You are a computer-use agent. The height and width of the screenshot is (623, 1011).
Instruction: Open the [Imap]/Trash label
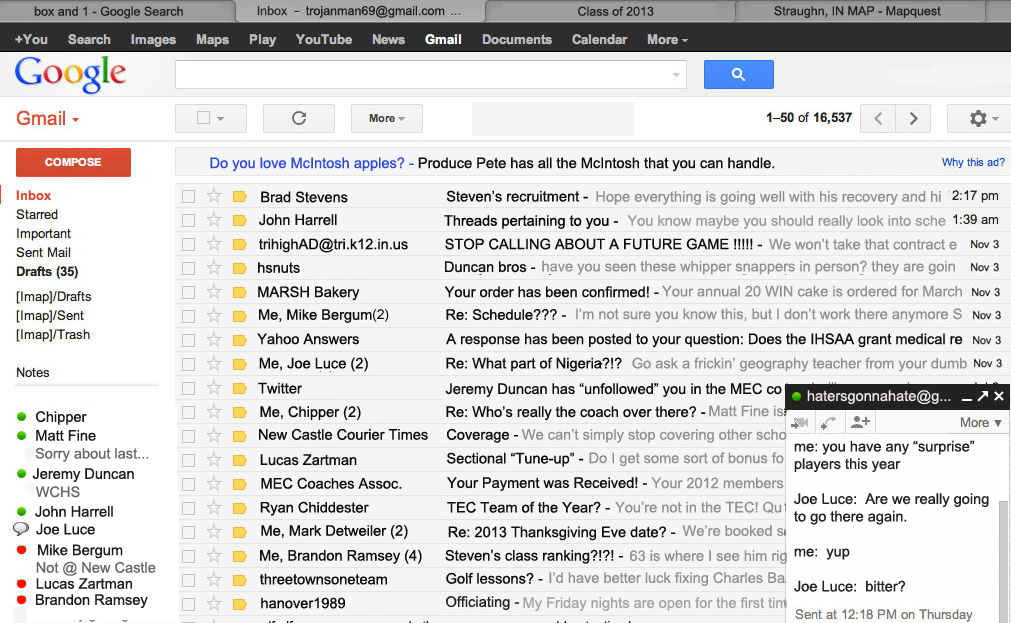pos(53,335)
